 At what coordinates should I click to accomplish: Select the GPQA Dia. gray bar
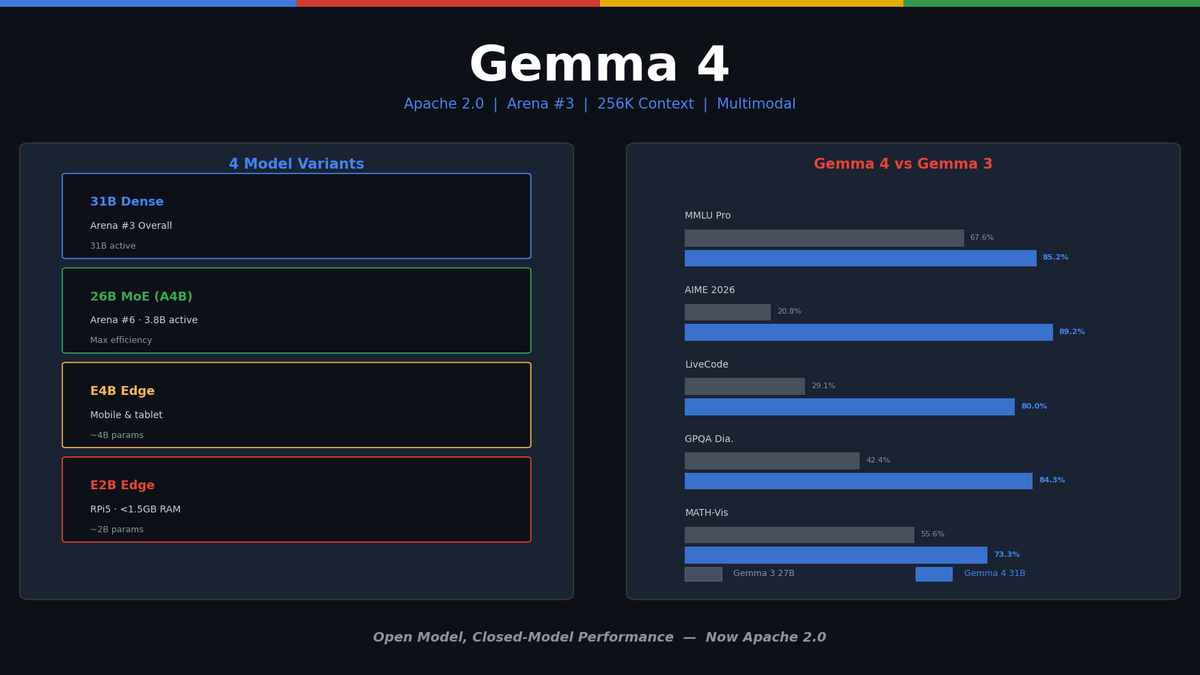click(771, 460)
